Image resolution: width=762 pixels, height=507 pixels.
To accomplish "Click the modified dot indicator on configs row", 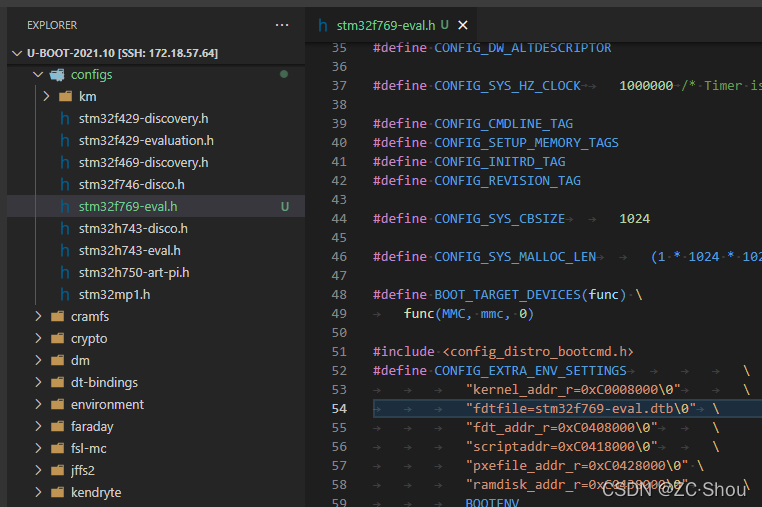I will tap(284, 74).
